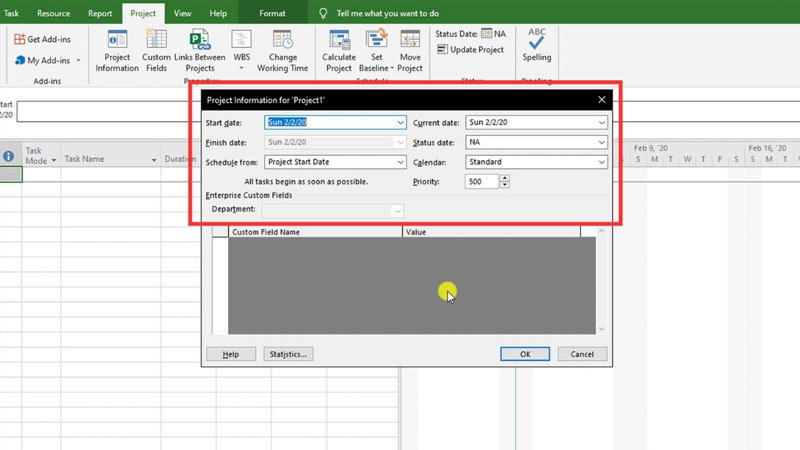Click Links Between Projects icon
Viewport: 800px width, 450px height.
199,41
